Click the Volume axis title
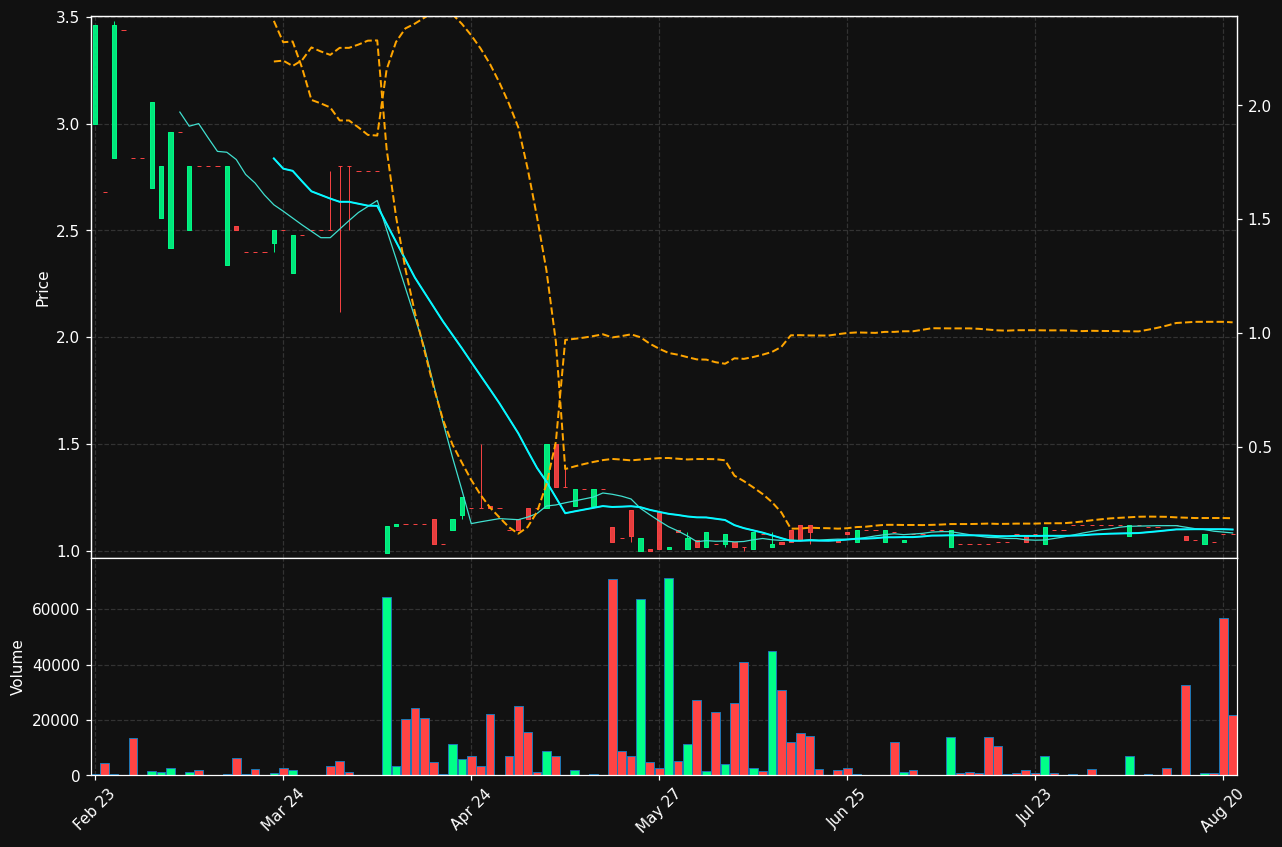 tap(18, 667)
